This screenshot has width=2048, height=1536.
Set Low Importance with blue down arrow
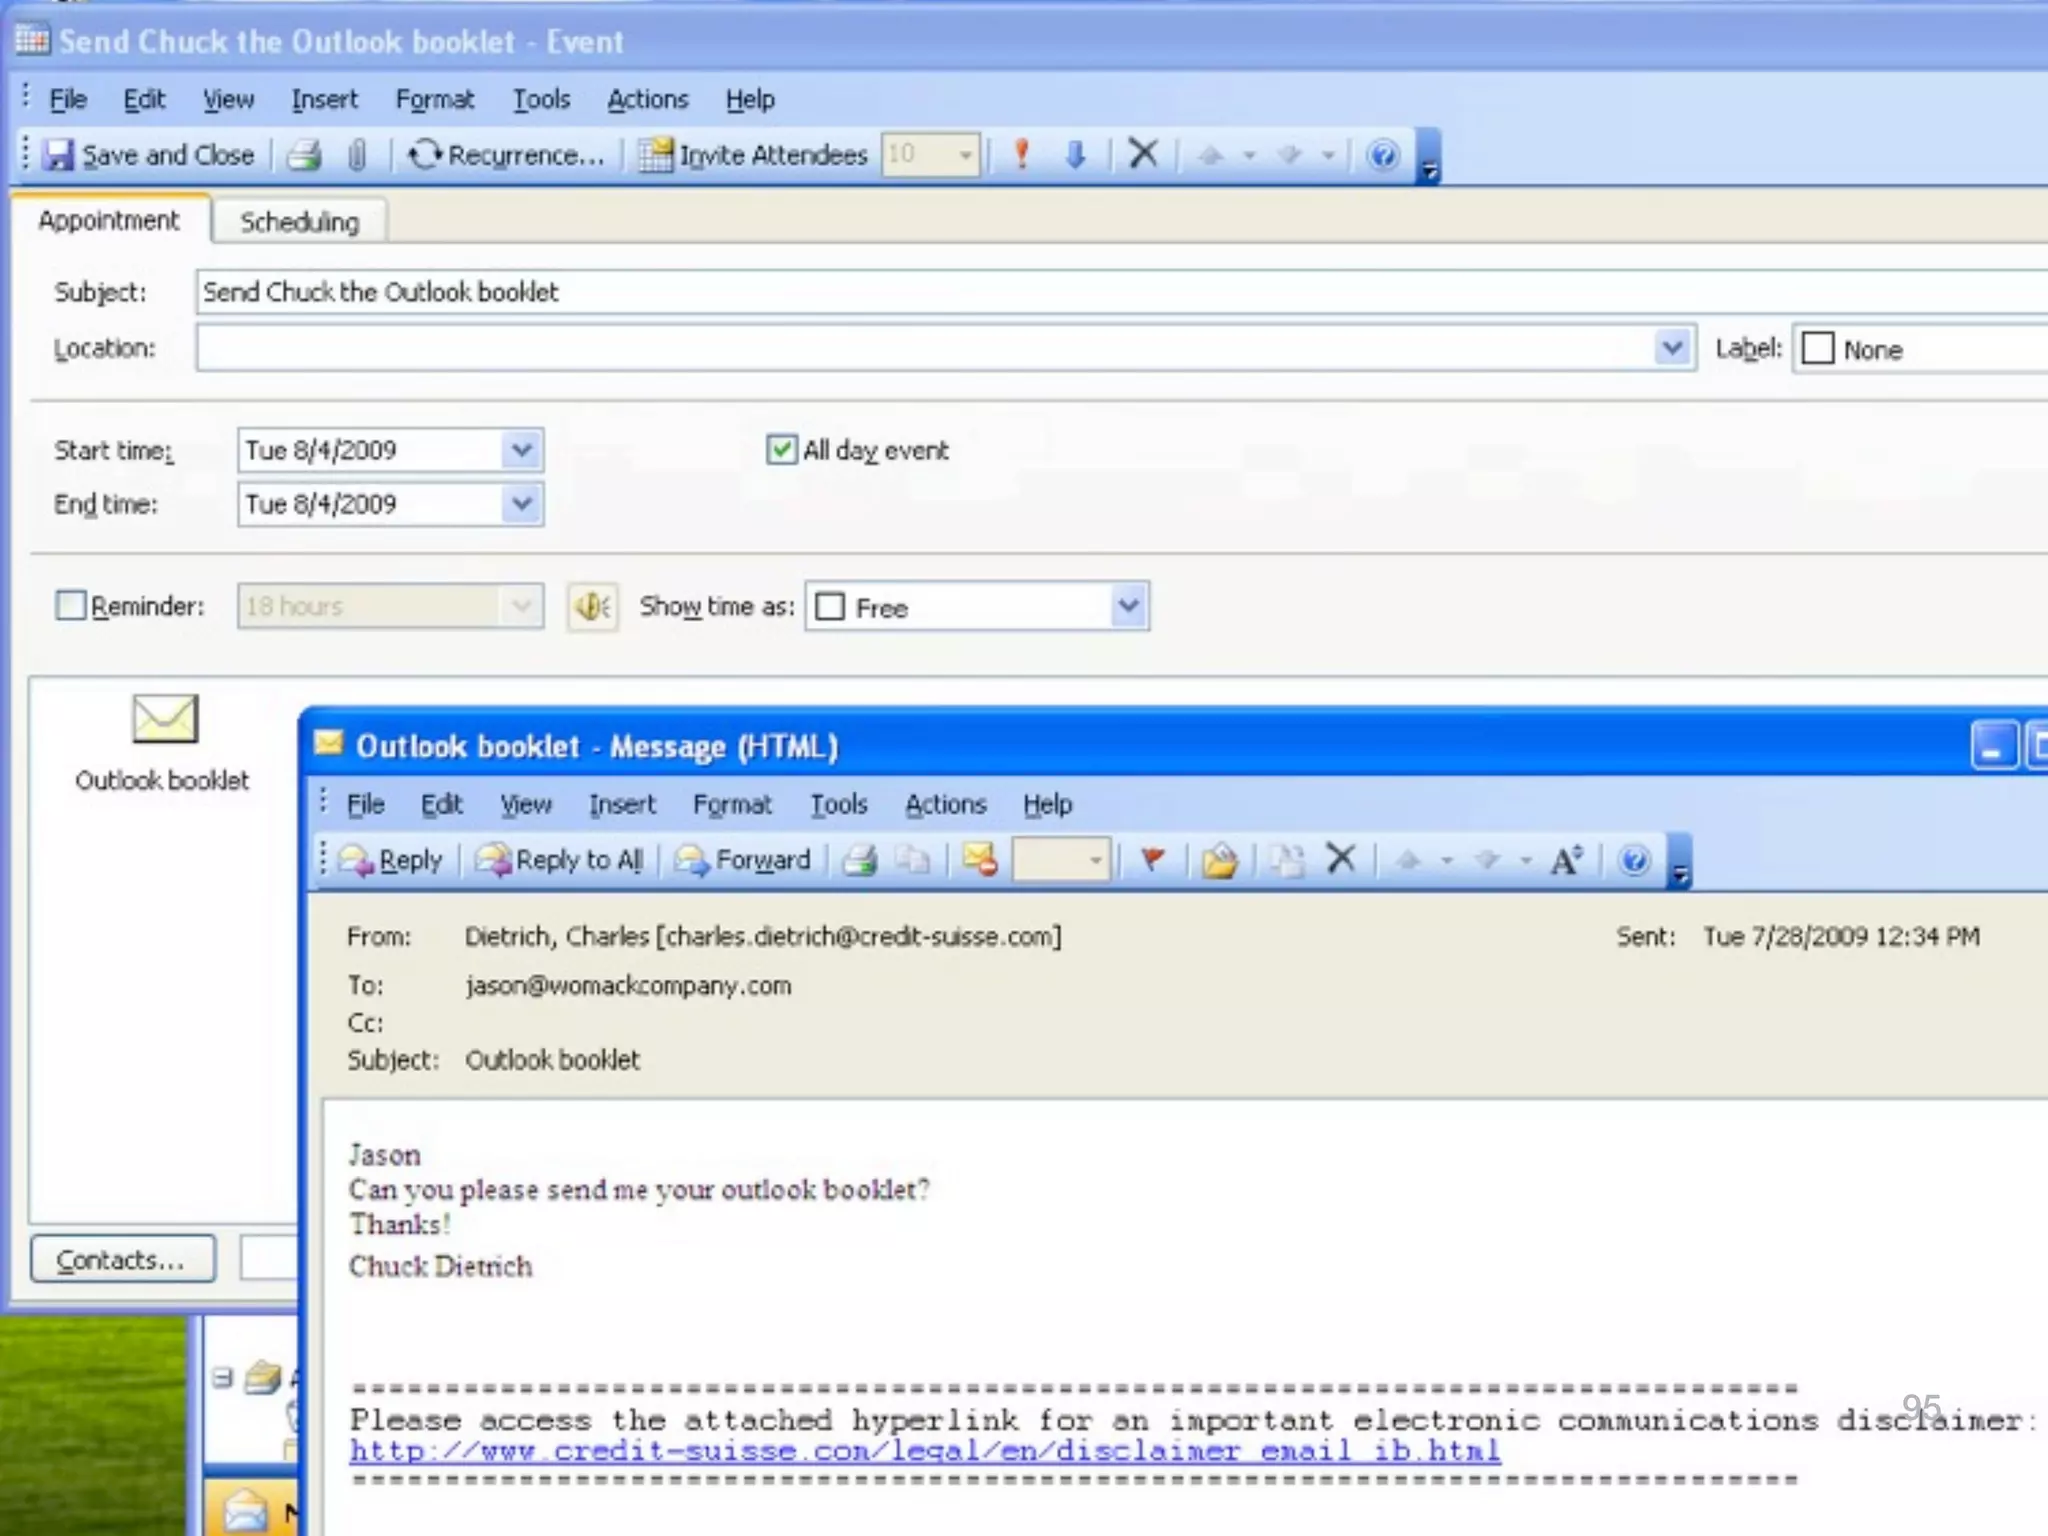pos(1075,154)
